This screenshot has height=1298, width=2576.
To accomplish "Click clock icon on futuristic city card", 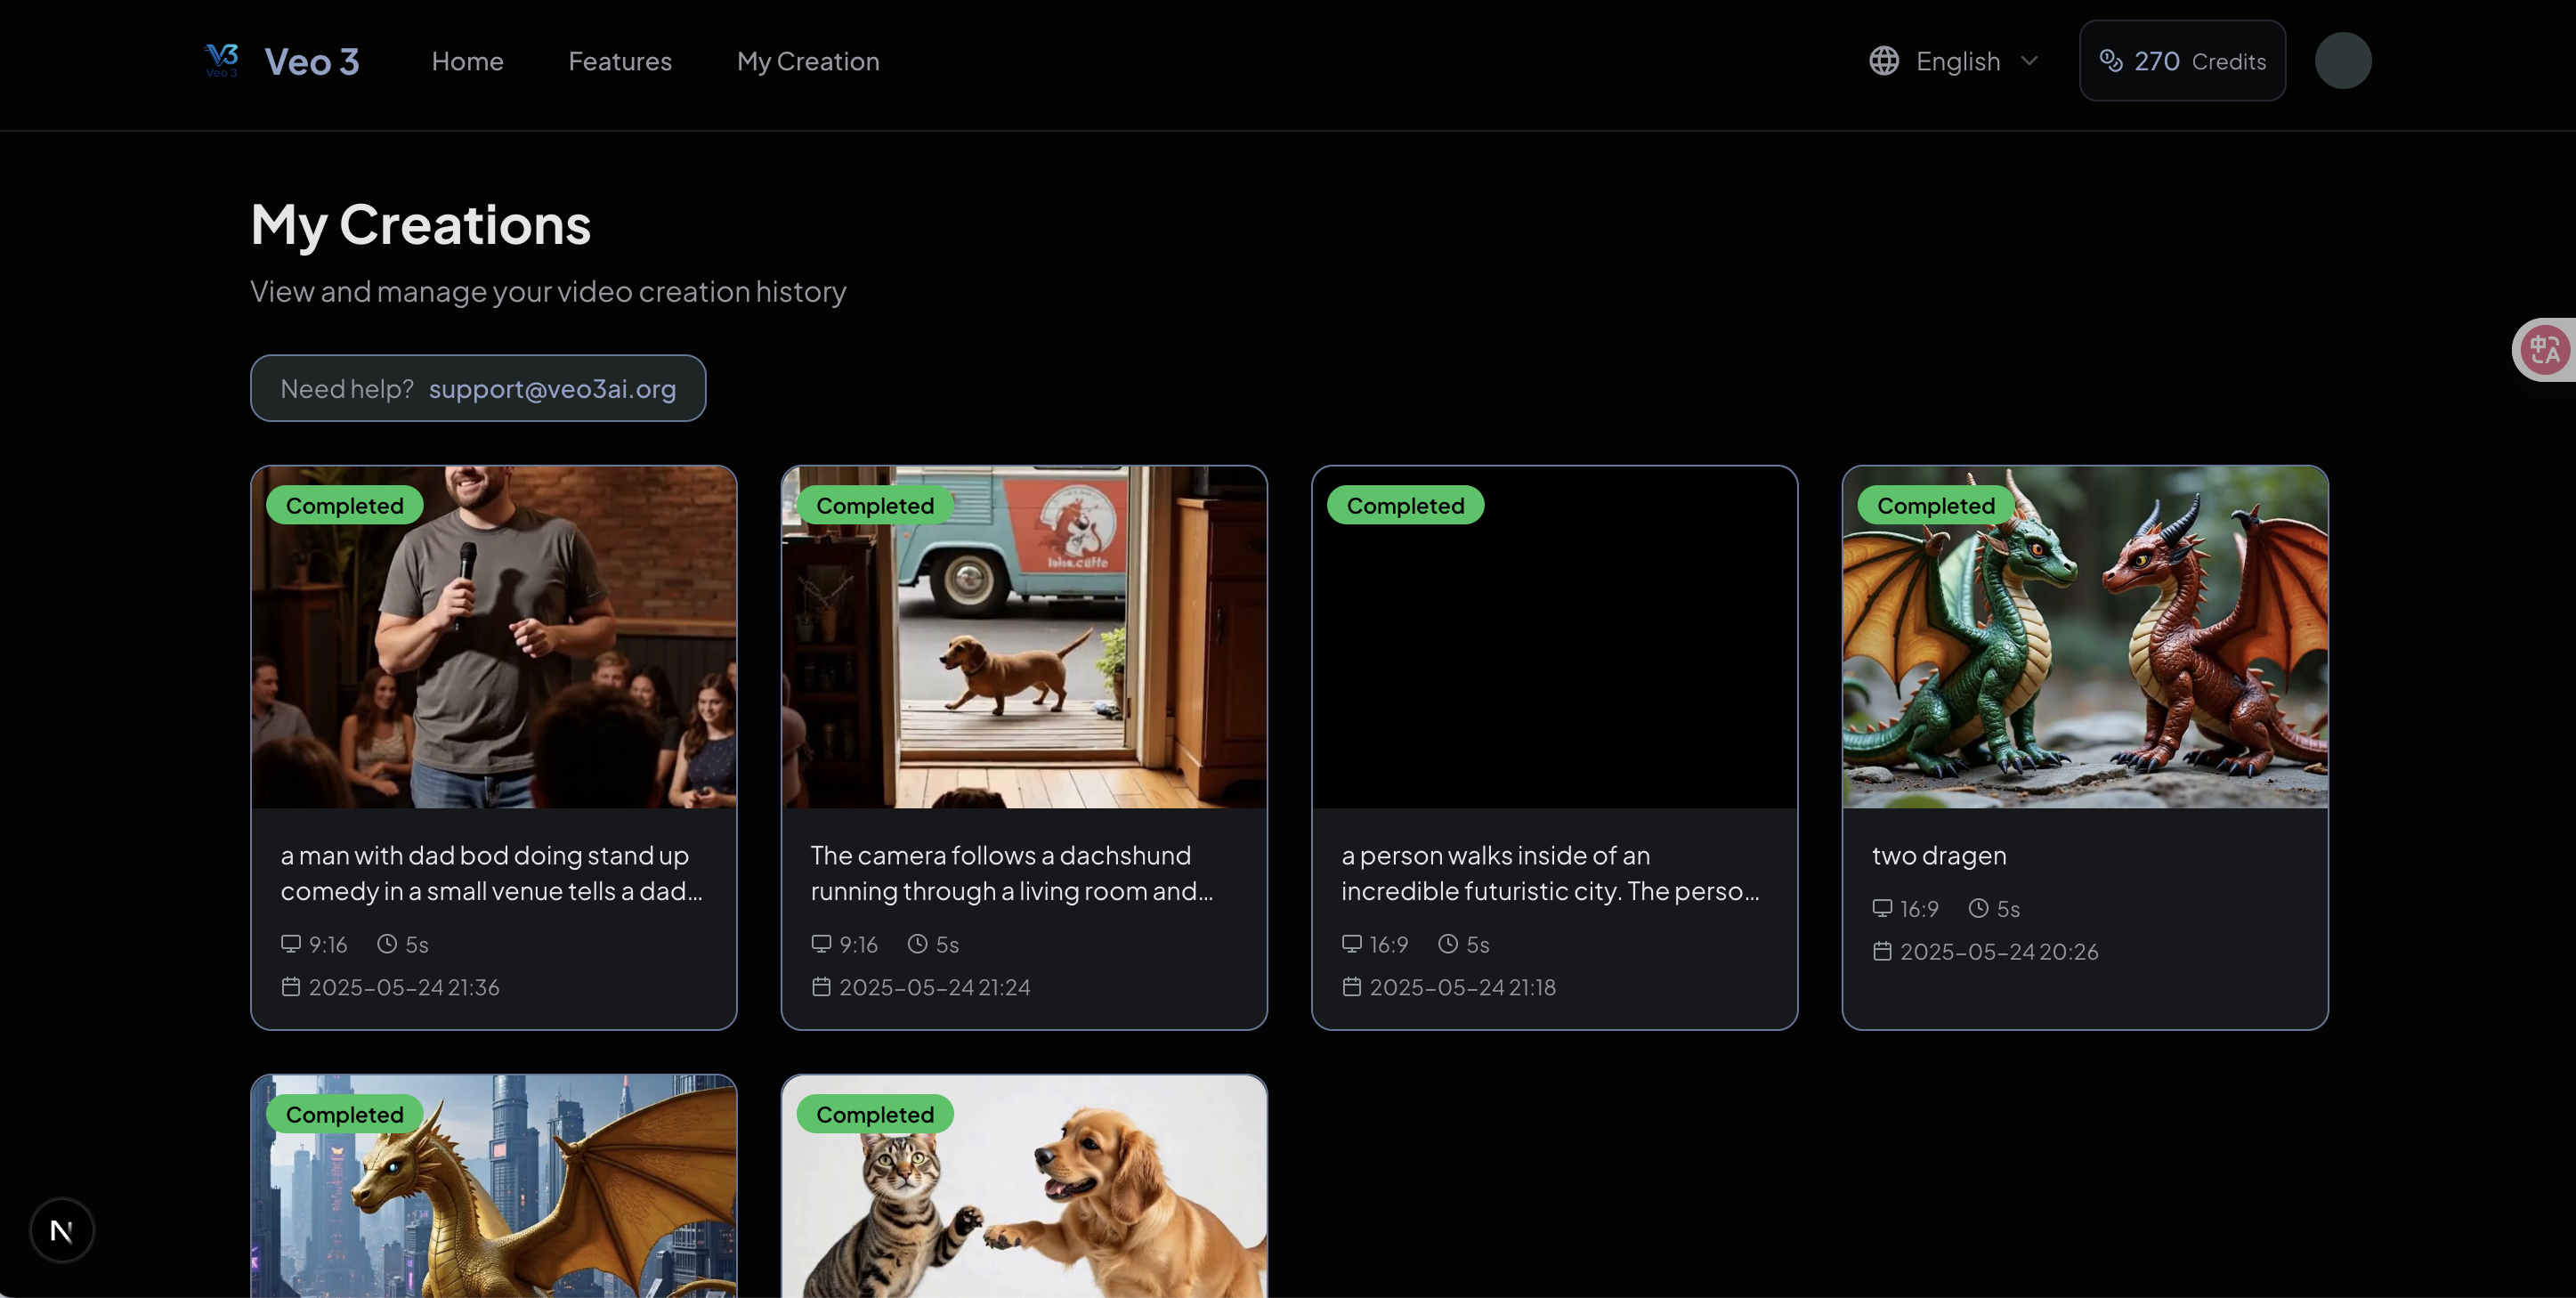I will coord(1448,943).
